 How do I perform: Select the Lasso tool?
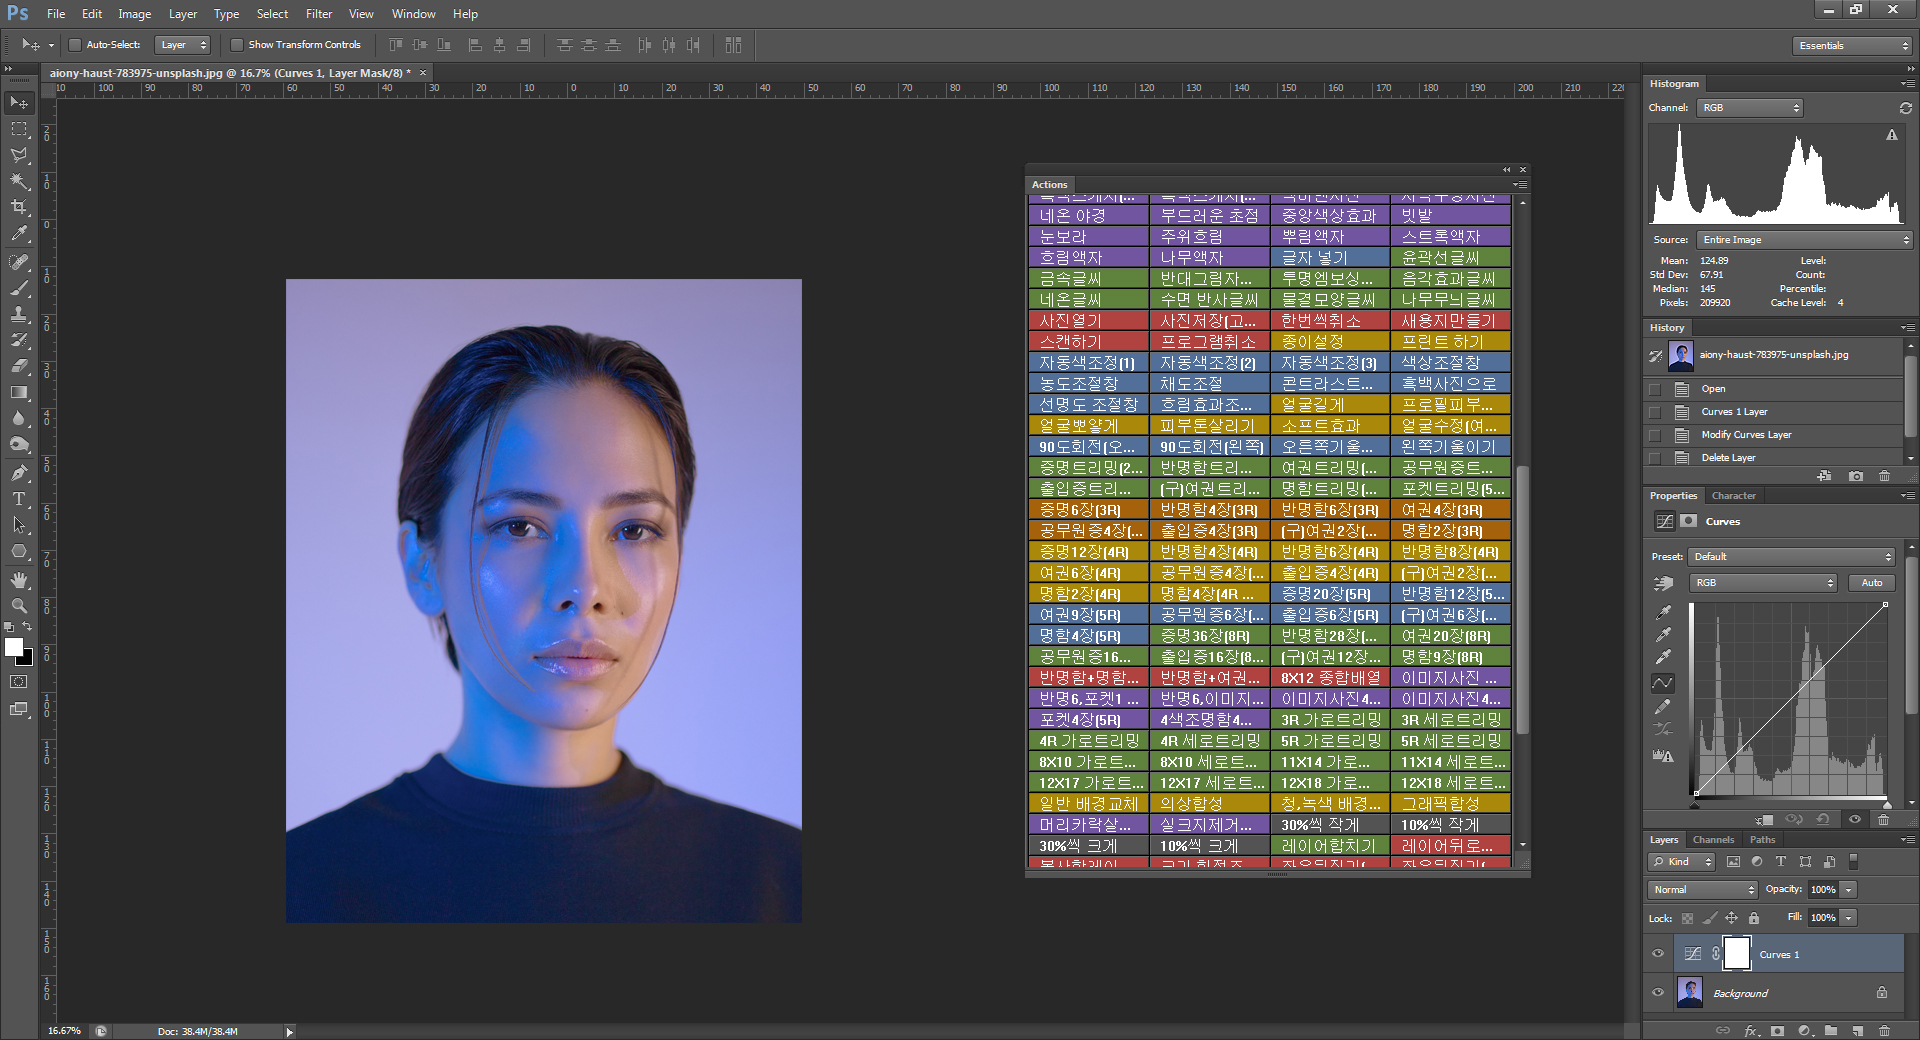[x=19, y=155]
